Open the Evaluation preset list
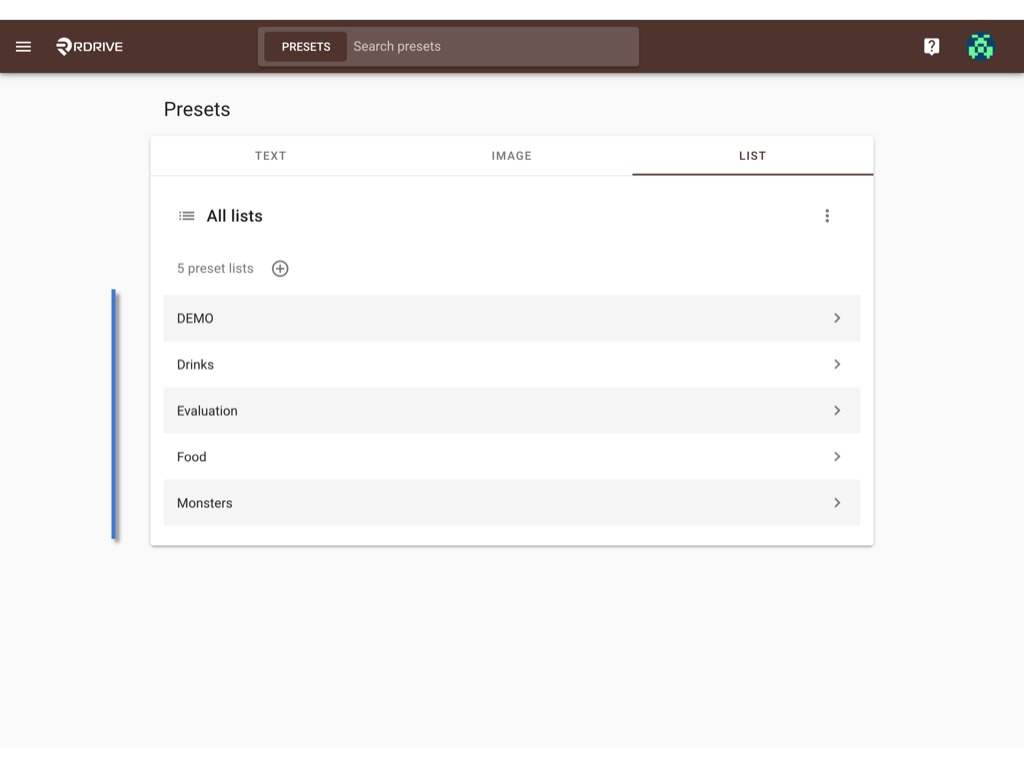This screenshot has height=768, width=1024. coord(511,411)
